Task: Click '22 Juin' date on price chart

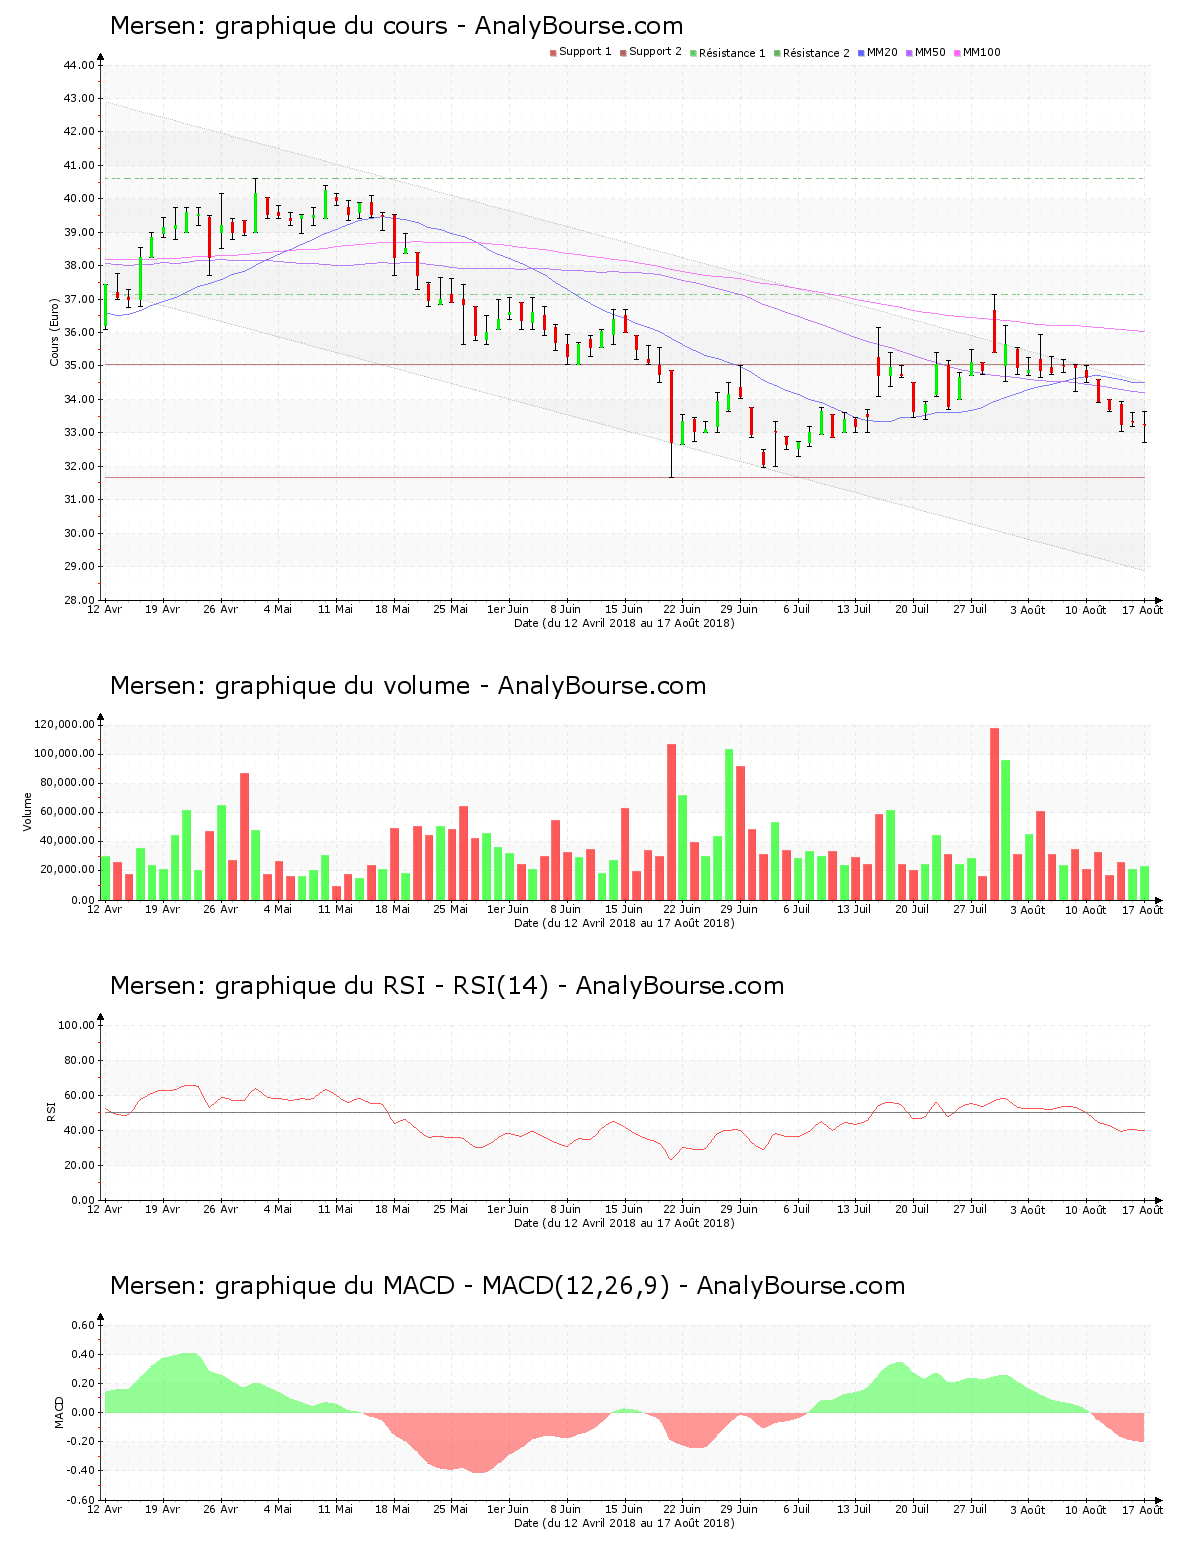Action: click(682, 610)
